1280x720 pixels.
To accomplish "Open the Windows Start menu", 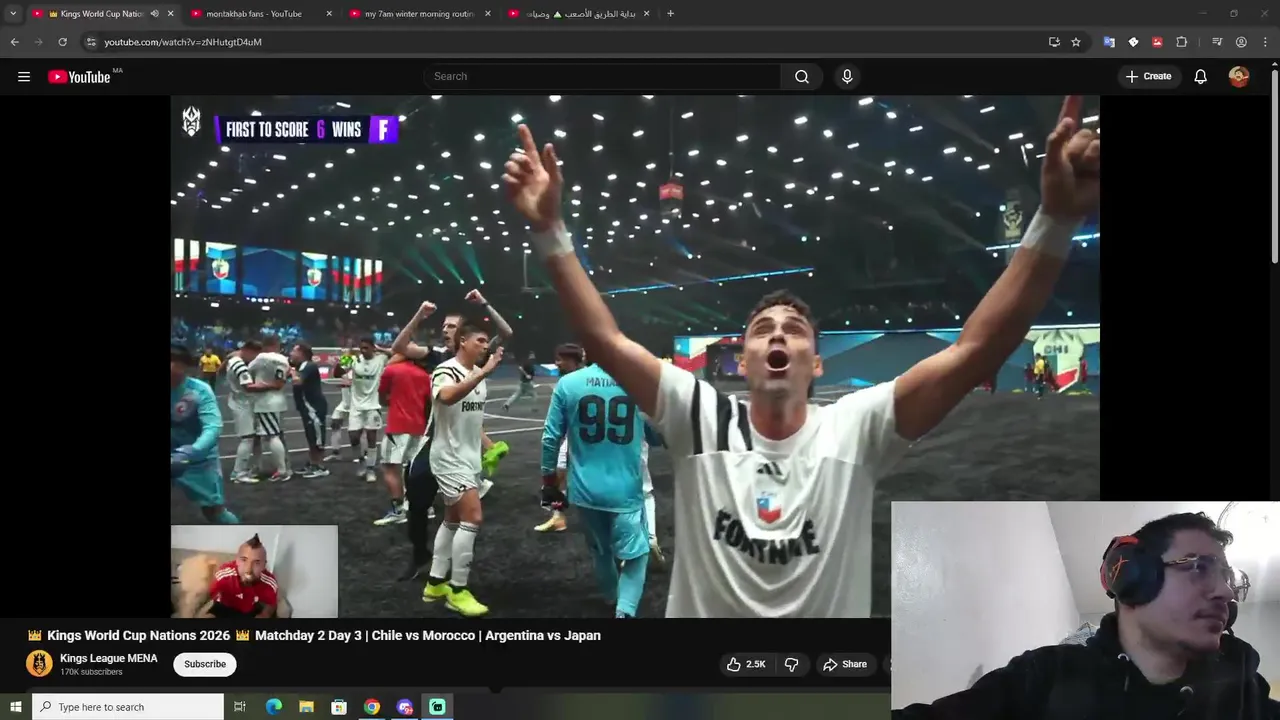I will [x=15, y=707].
